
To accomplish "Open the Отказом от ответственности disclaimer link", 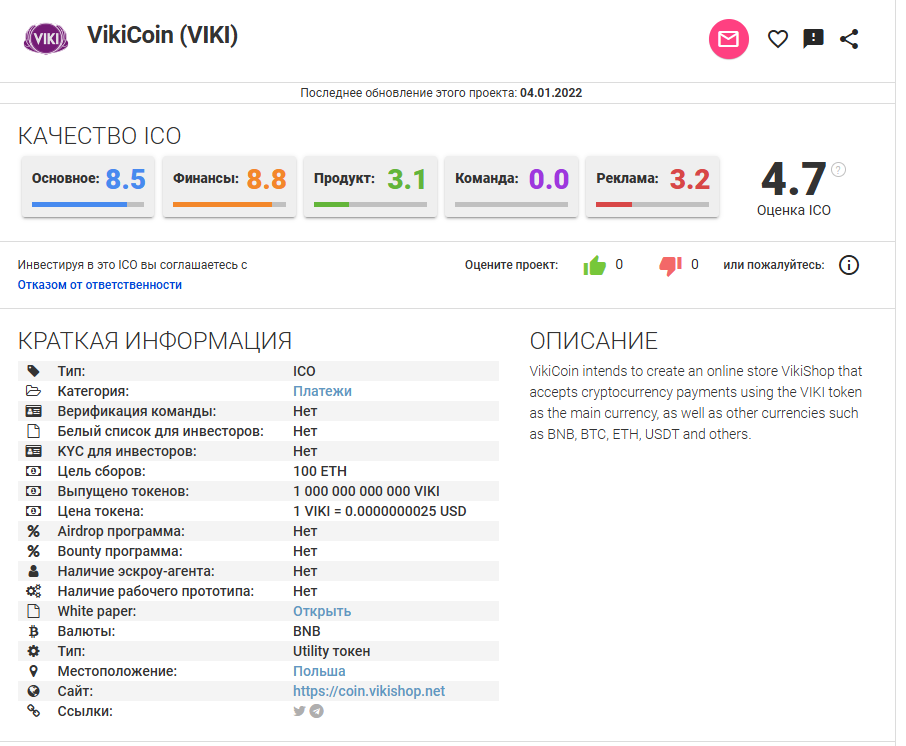I will [x=99, y=285].
